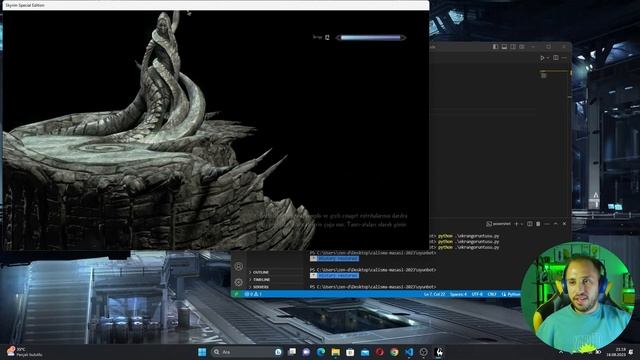Toggle bottom panel layout icon in VS Code
640x360 pixels.
click(x=504, y=47)
